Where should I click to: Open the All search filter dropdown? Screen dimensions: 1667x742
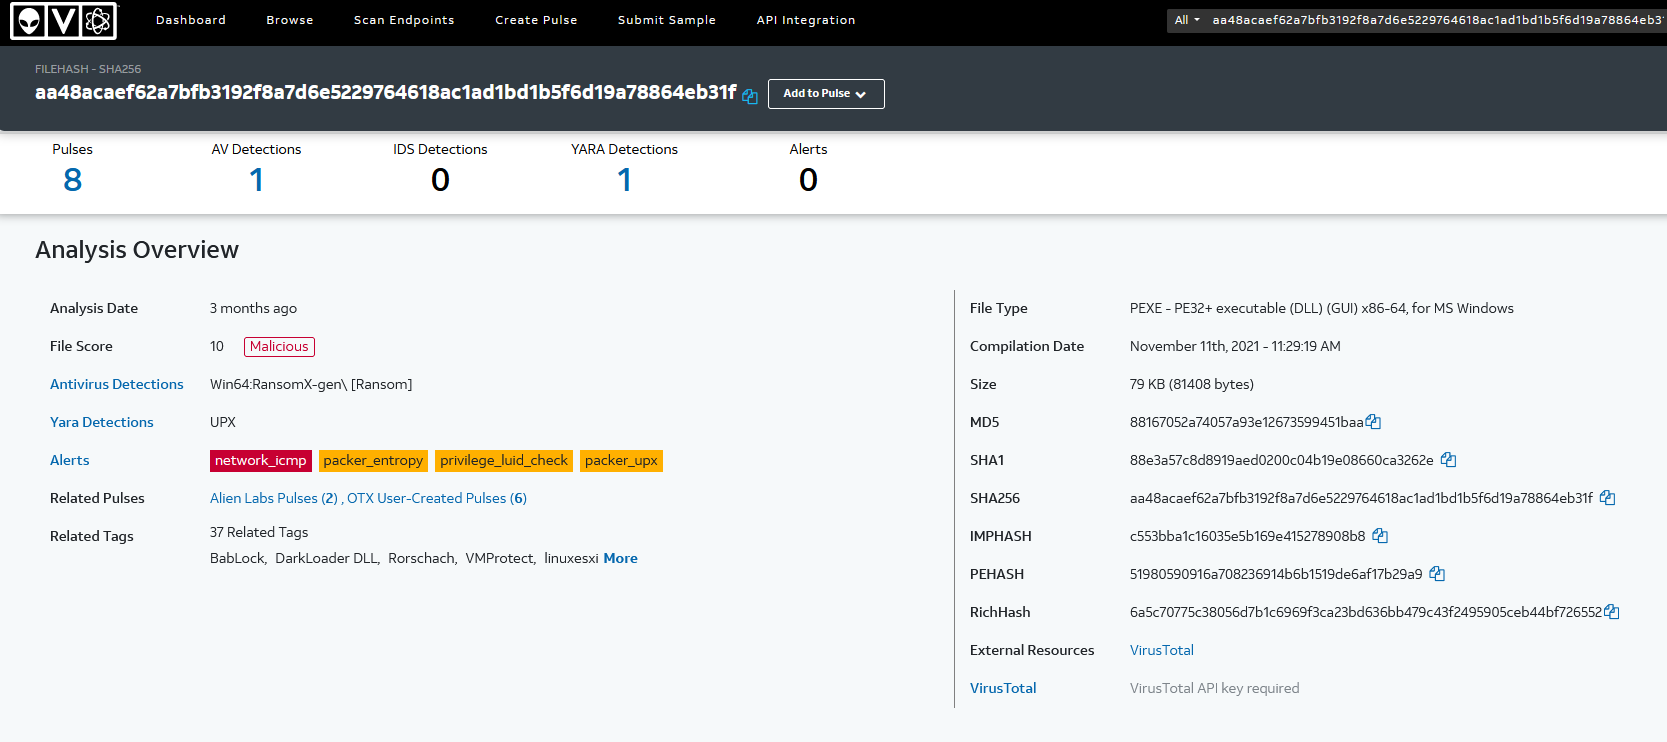coord(1187,20)
